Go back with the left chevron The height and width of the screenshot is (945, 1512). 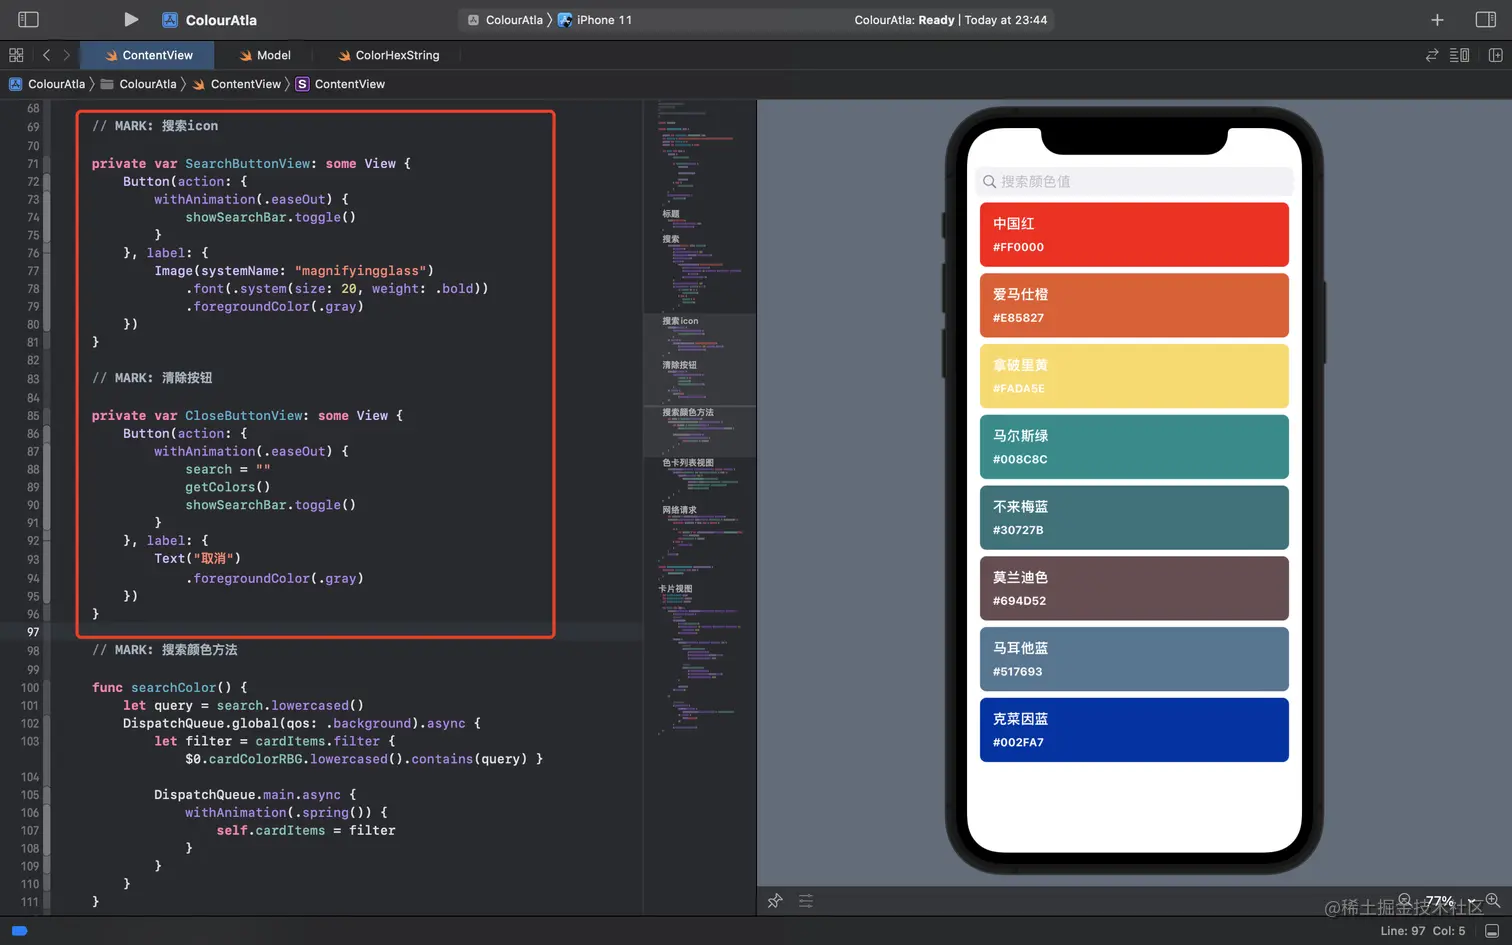tap(46, 55)
